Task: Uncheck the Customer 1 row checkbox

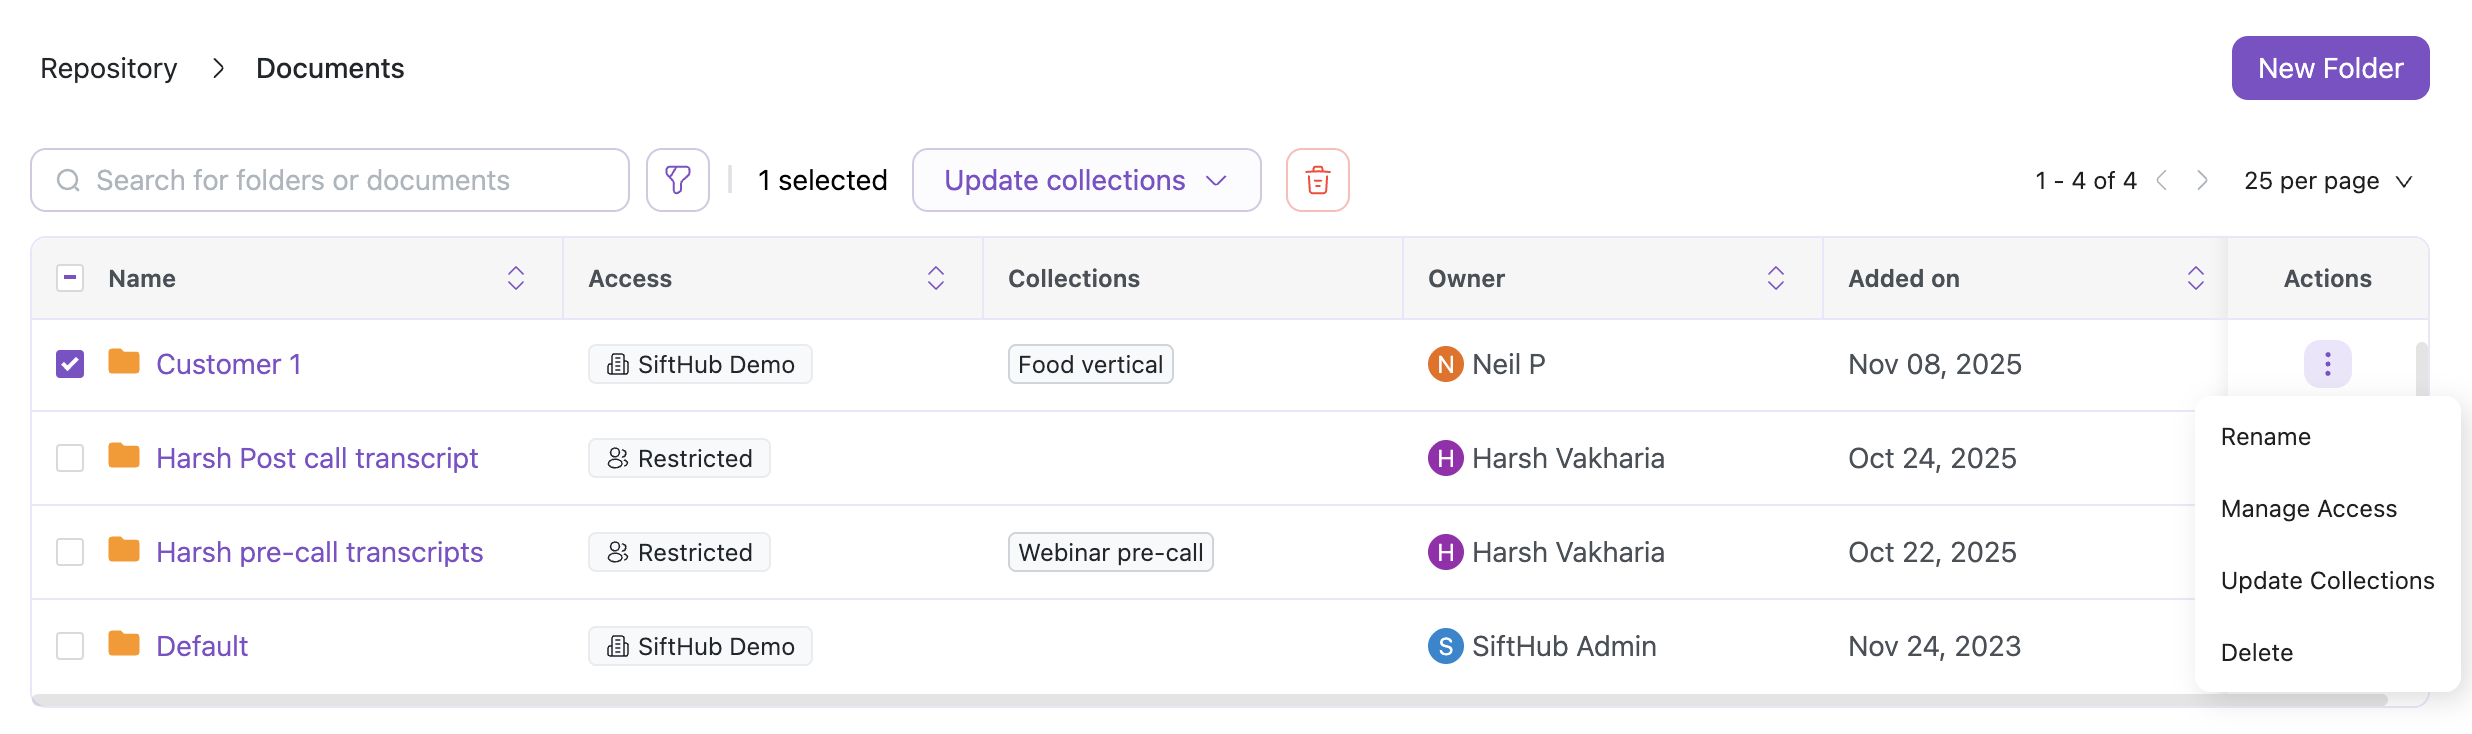Action: pos(70,364)
